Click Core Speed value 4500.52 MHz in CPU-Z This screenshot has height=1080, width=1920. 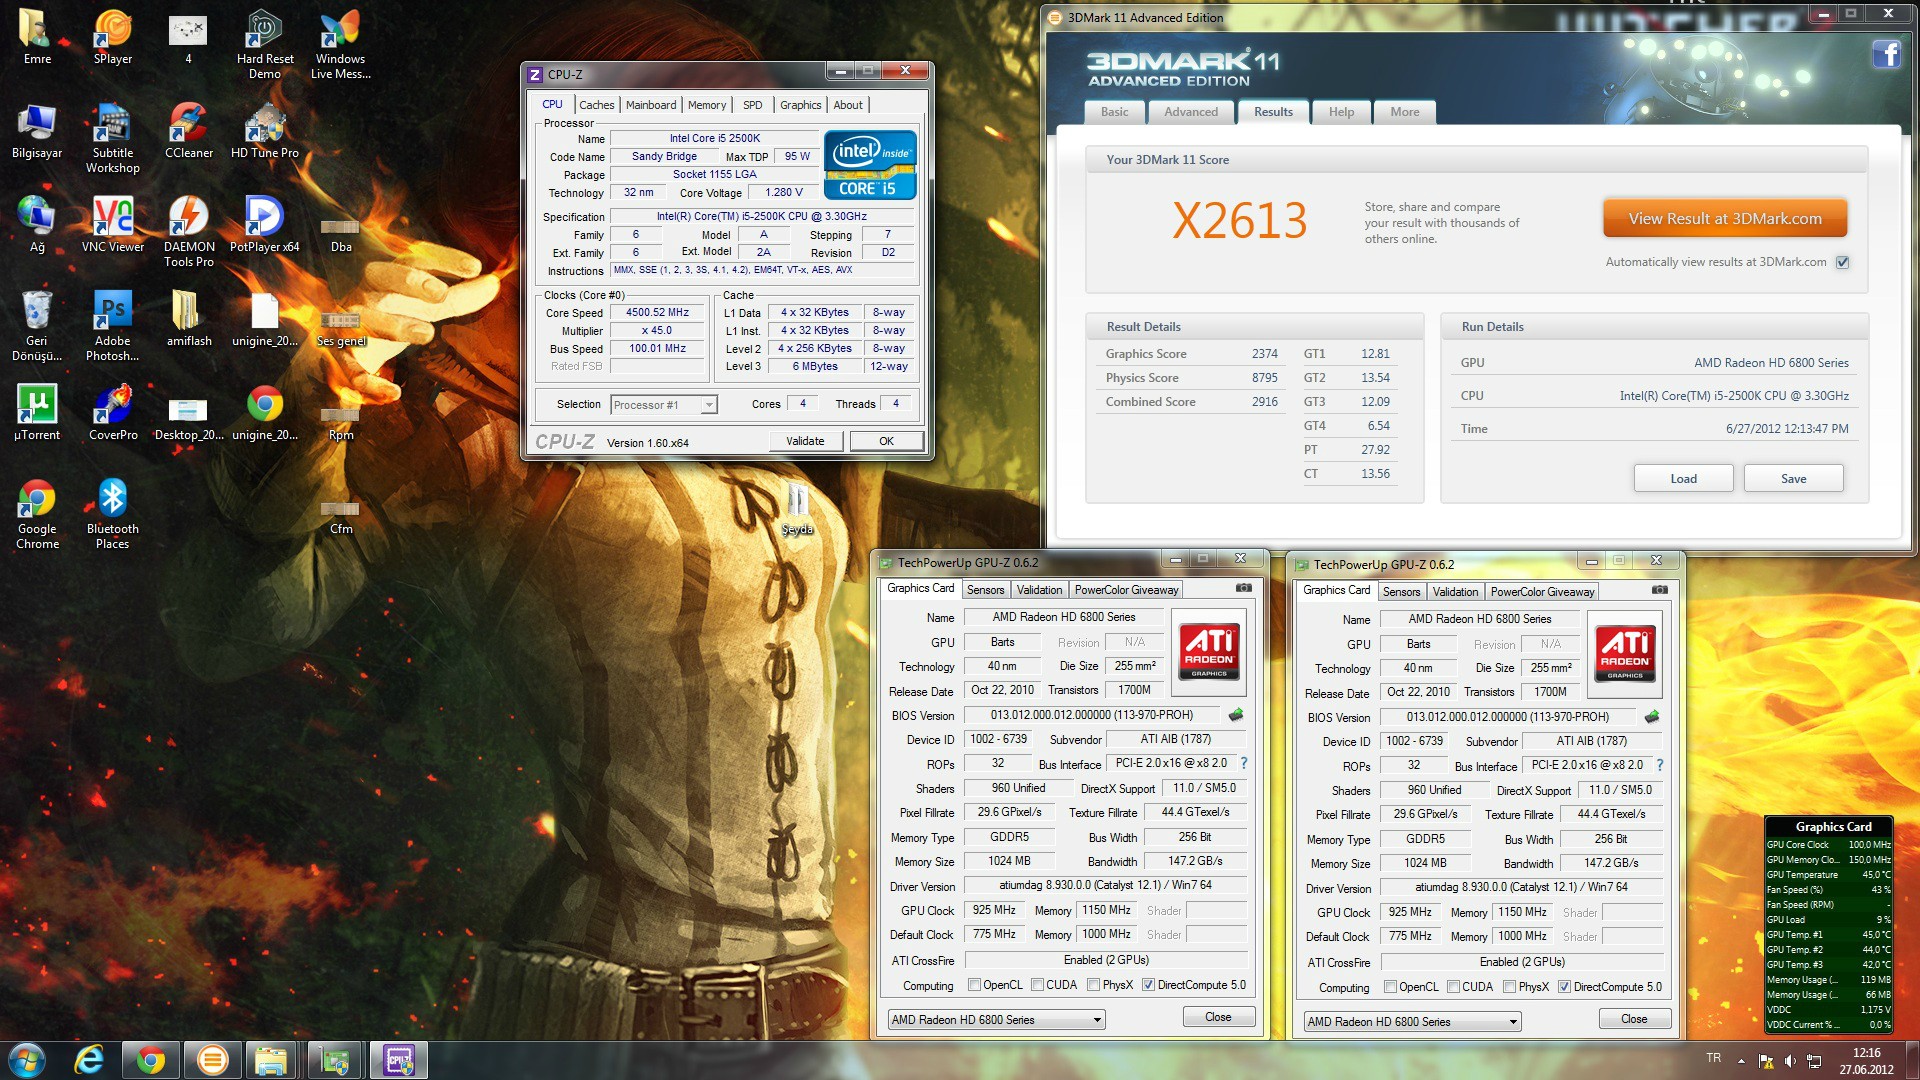(658, 313)
